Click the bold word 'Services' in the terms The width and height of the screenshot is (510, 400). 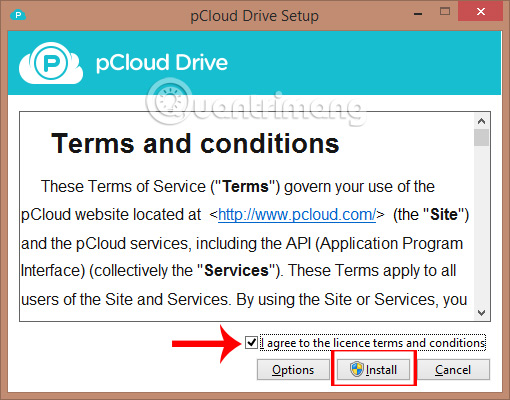(x=236, y=270)
